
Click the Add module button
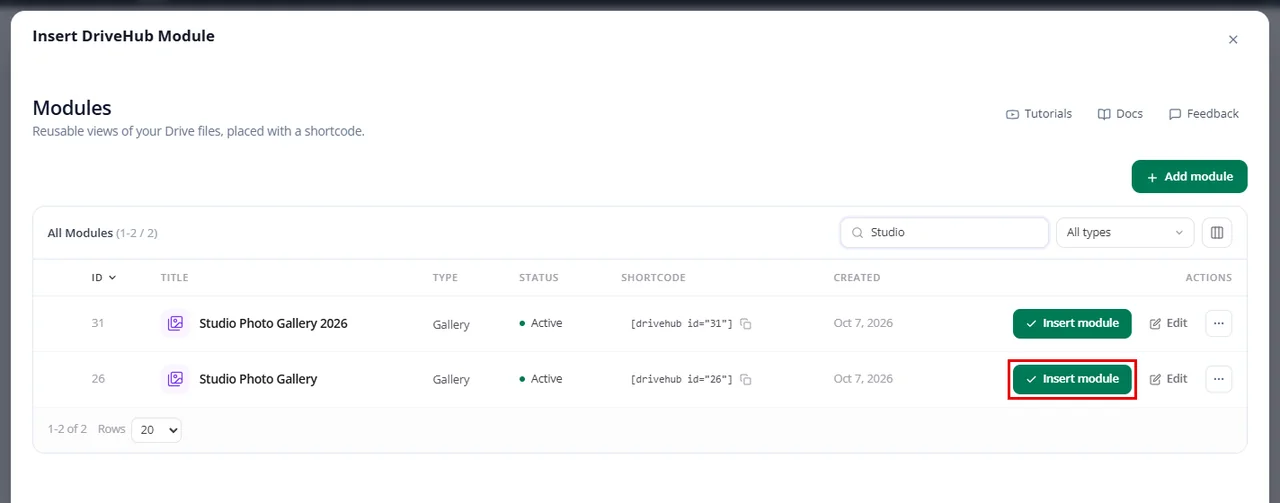coord(1190,176)
